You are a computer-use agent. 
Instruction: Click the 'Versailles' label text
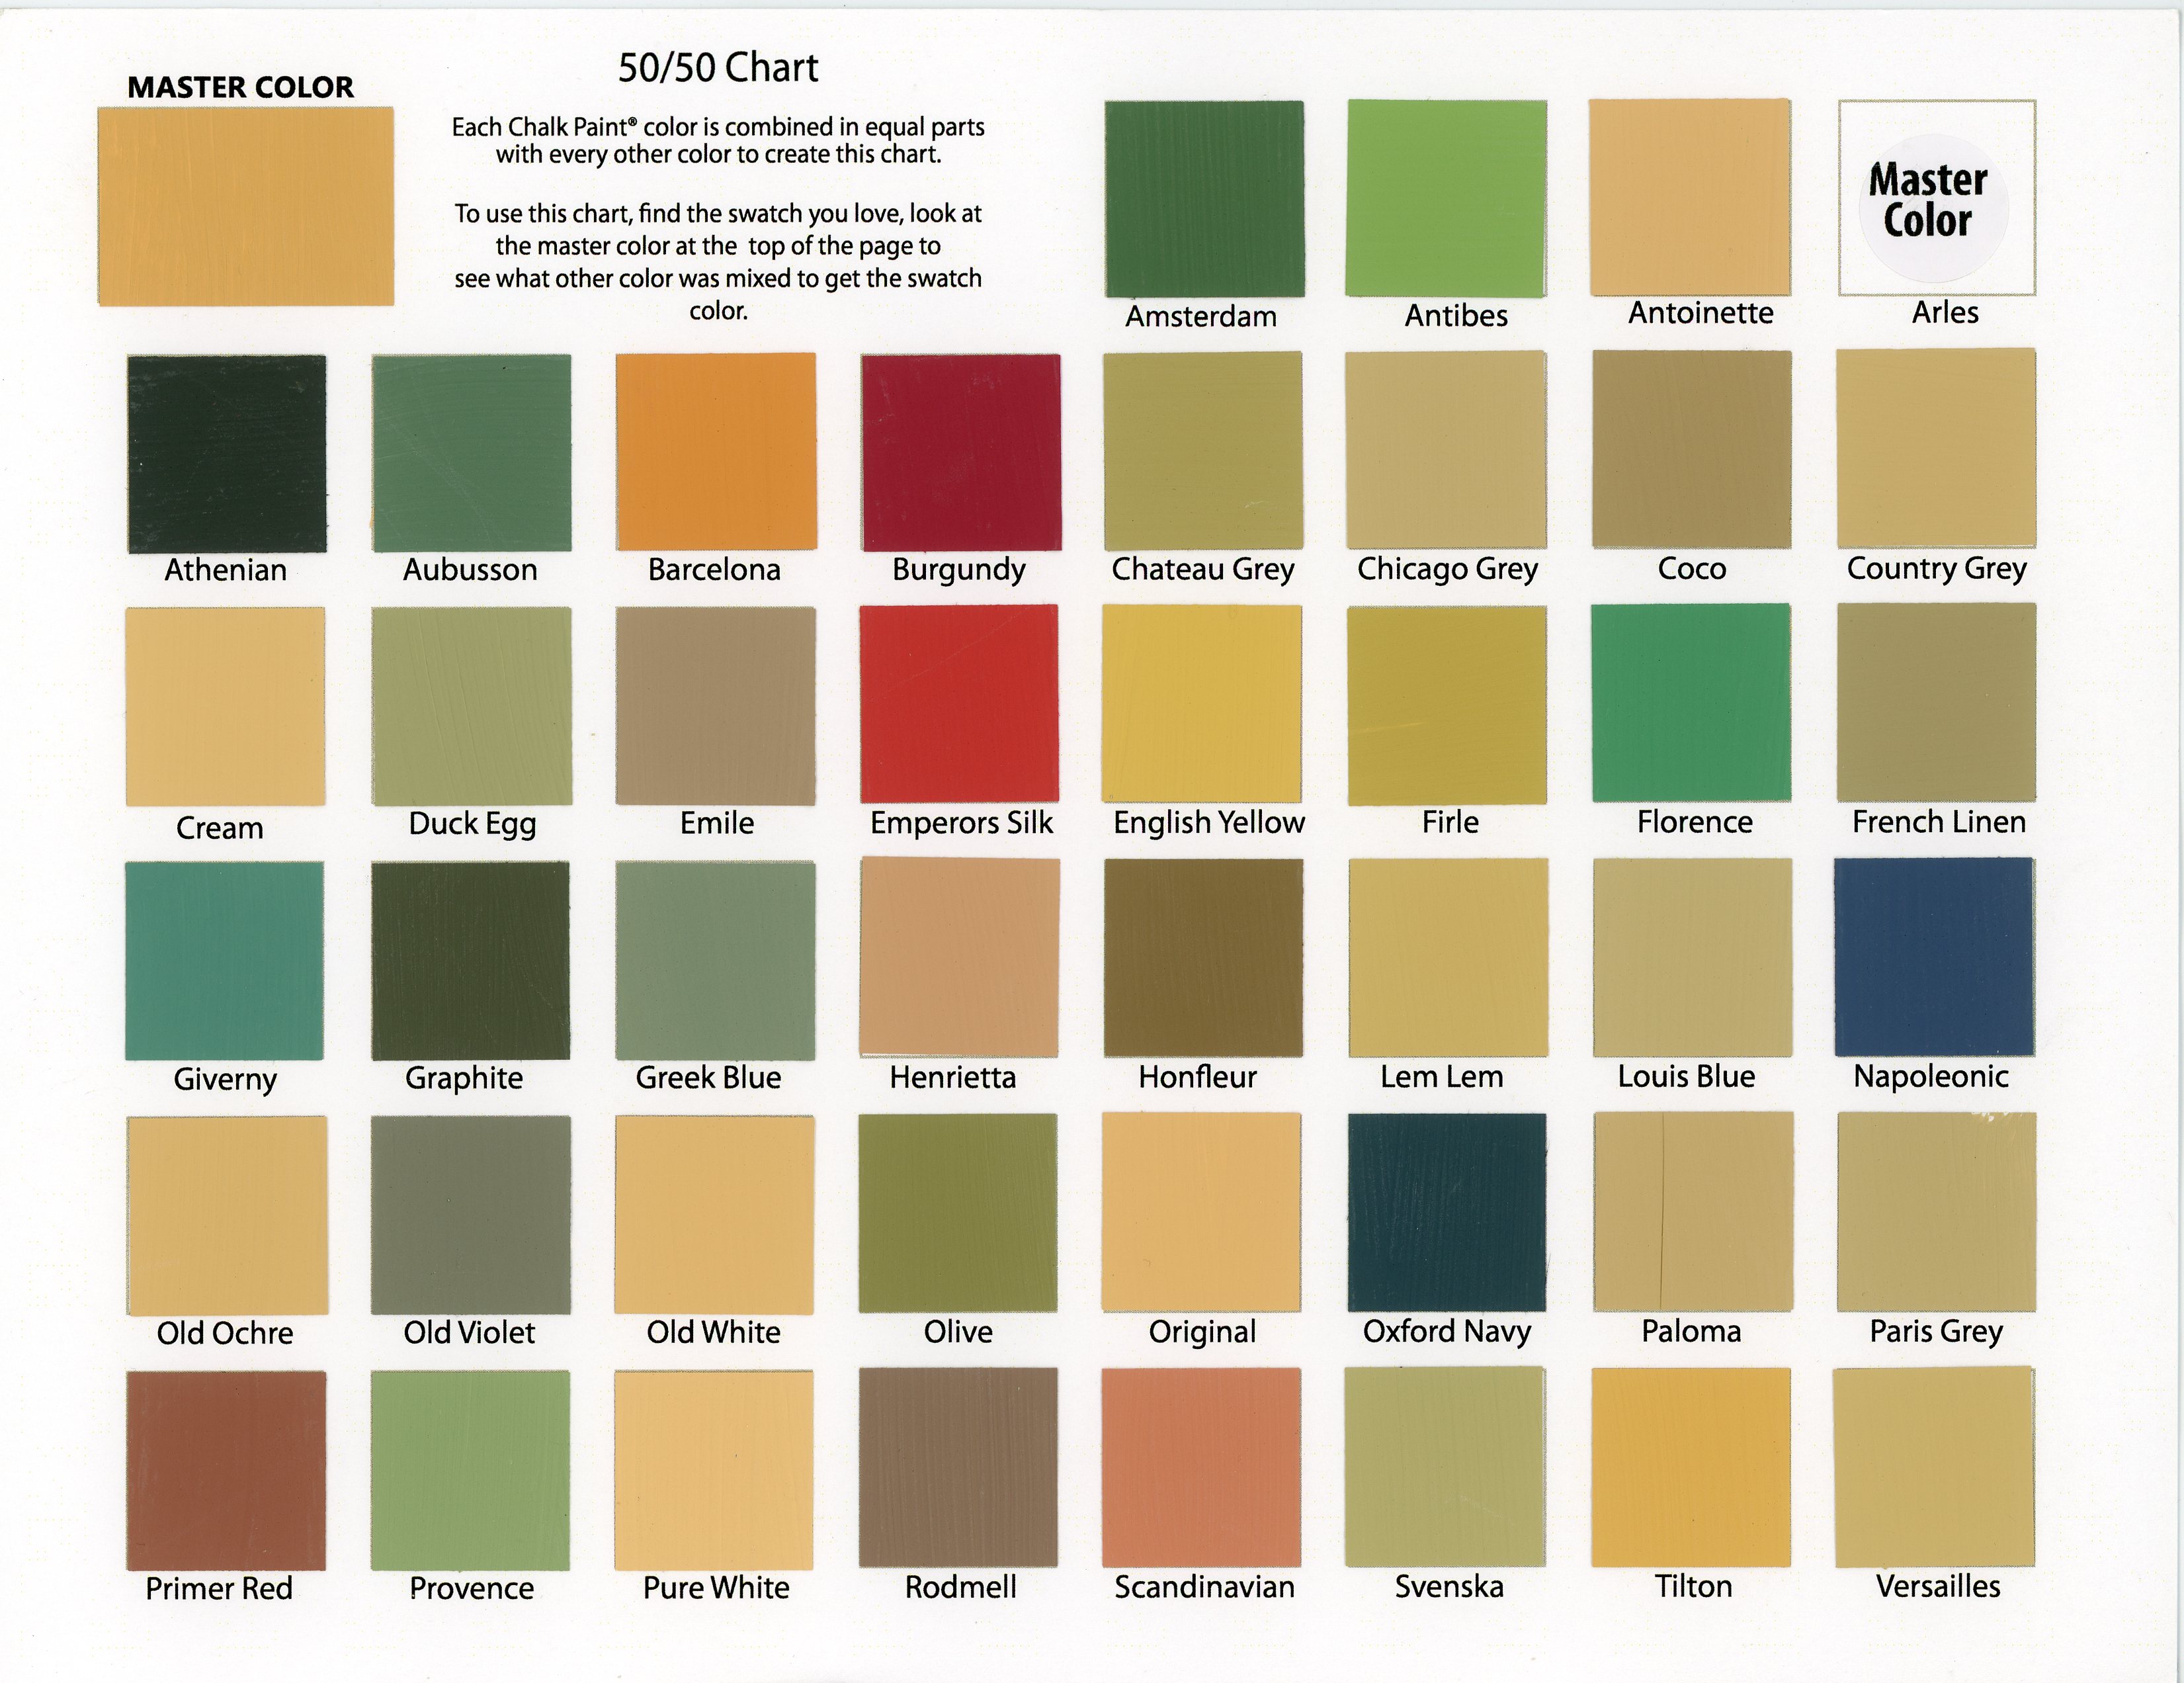click(x=1938, y=1586)
